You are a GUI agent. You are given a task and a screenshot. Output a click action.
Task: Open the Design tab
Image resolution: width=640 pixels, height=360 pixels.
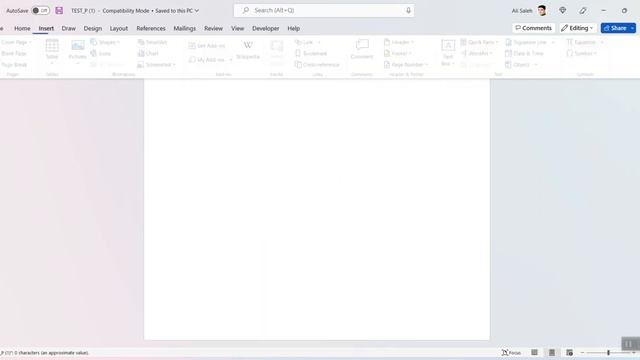[93, 28]
